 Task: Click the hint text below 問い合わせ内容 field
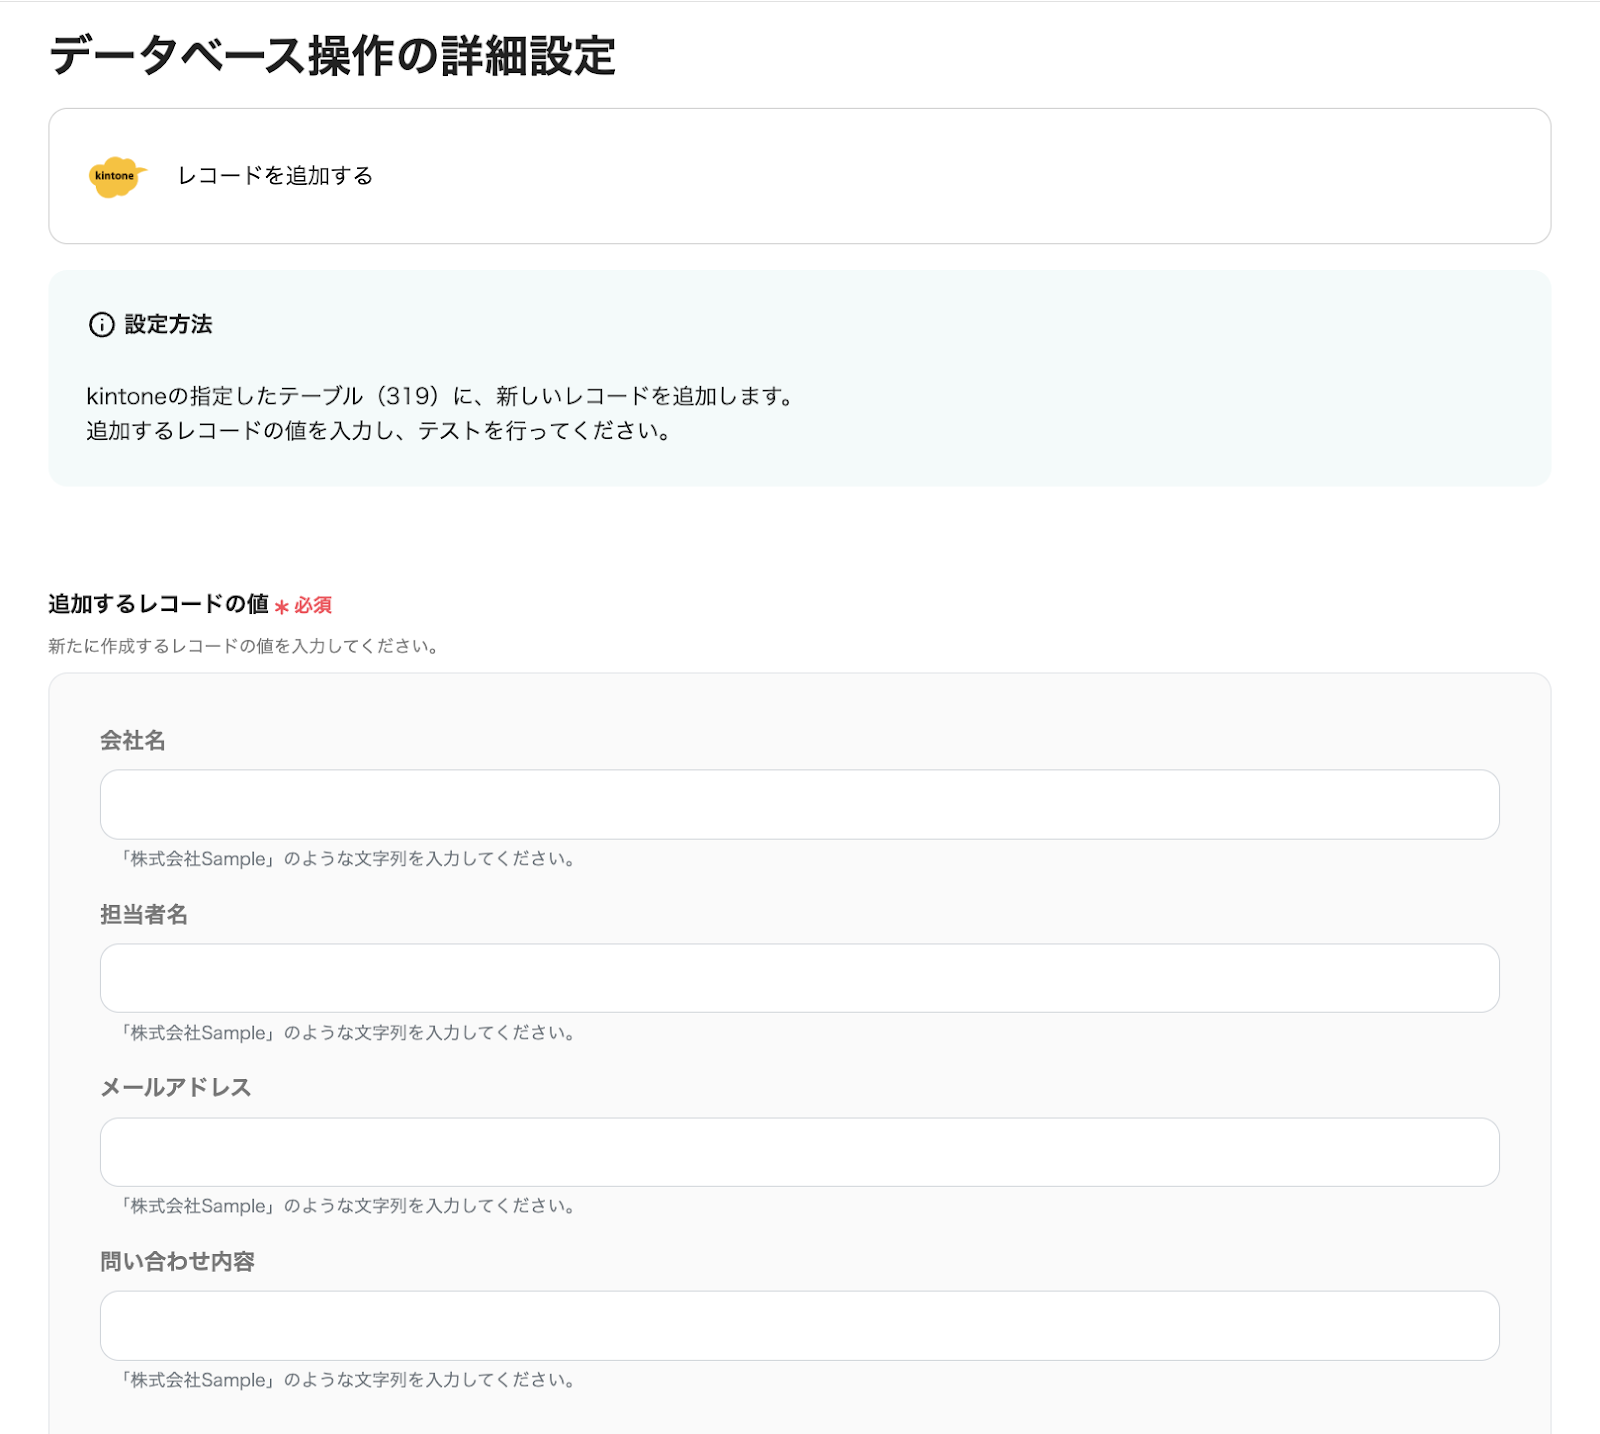tap(347, 1380)
